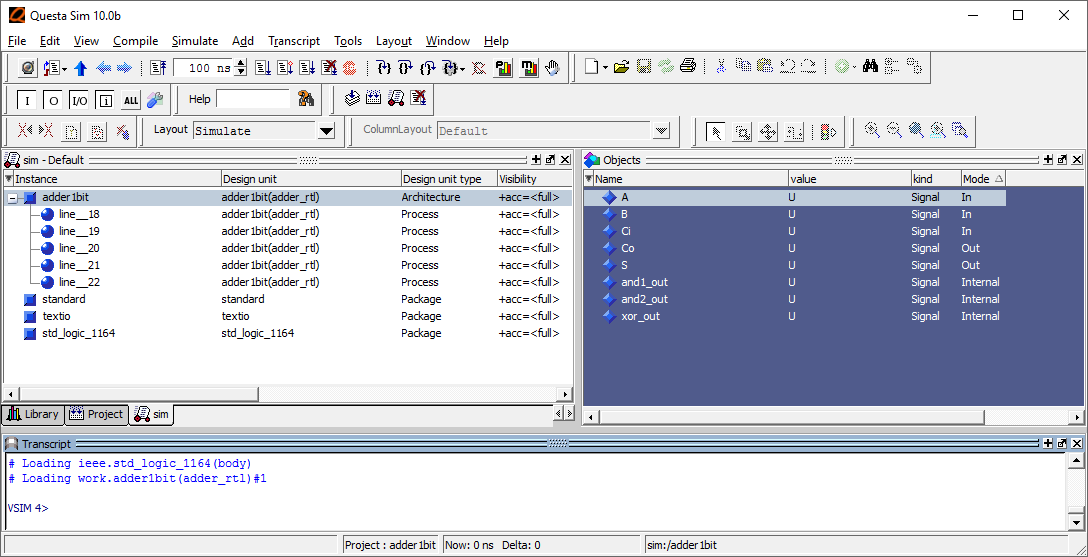Click the Zoom Out magnifier icon
Screen dimensions: 1088x557
point(894,130)
